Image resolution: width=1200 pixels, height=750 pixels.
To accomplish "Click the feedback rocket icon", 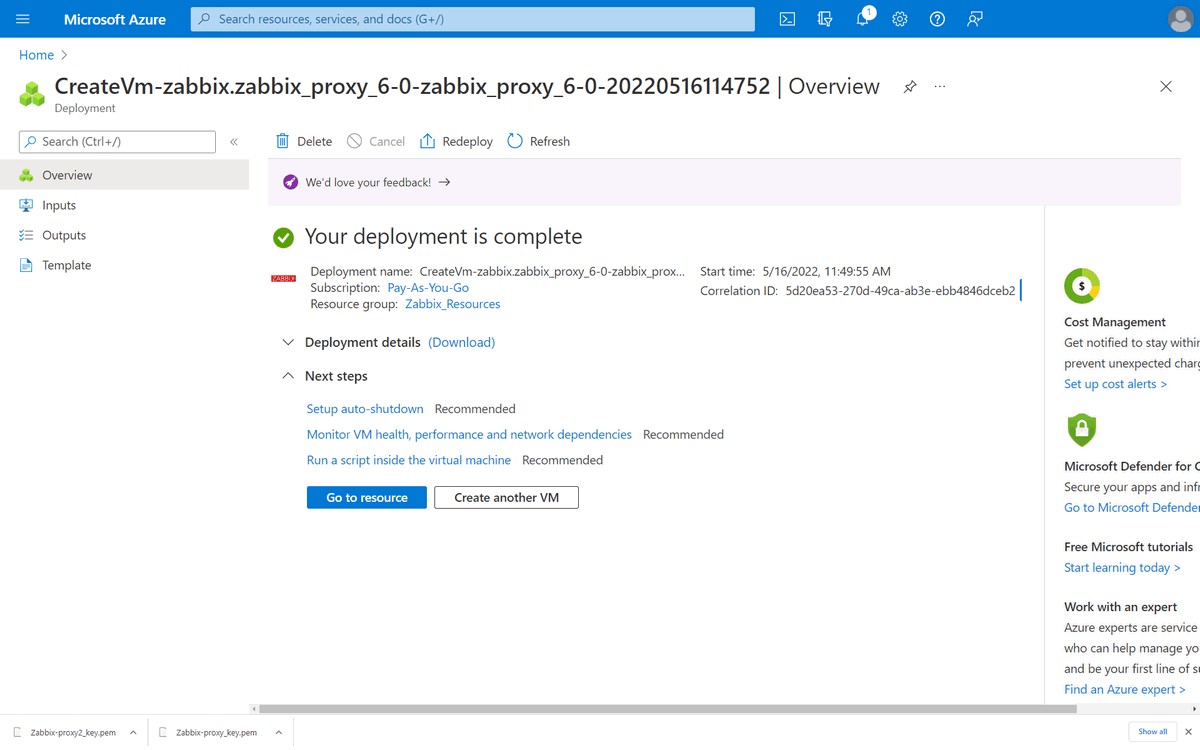I will (x=290, y=183).
